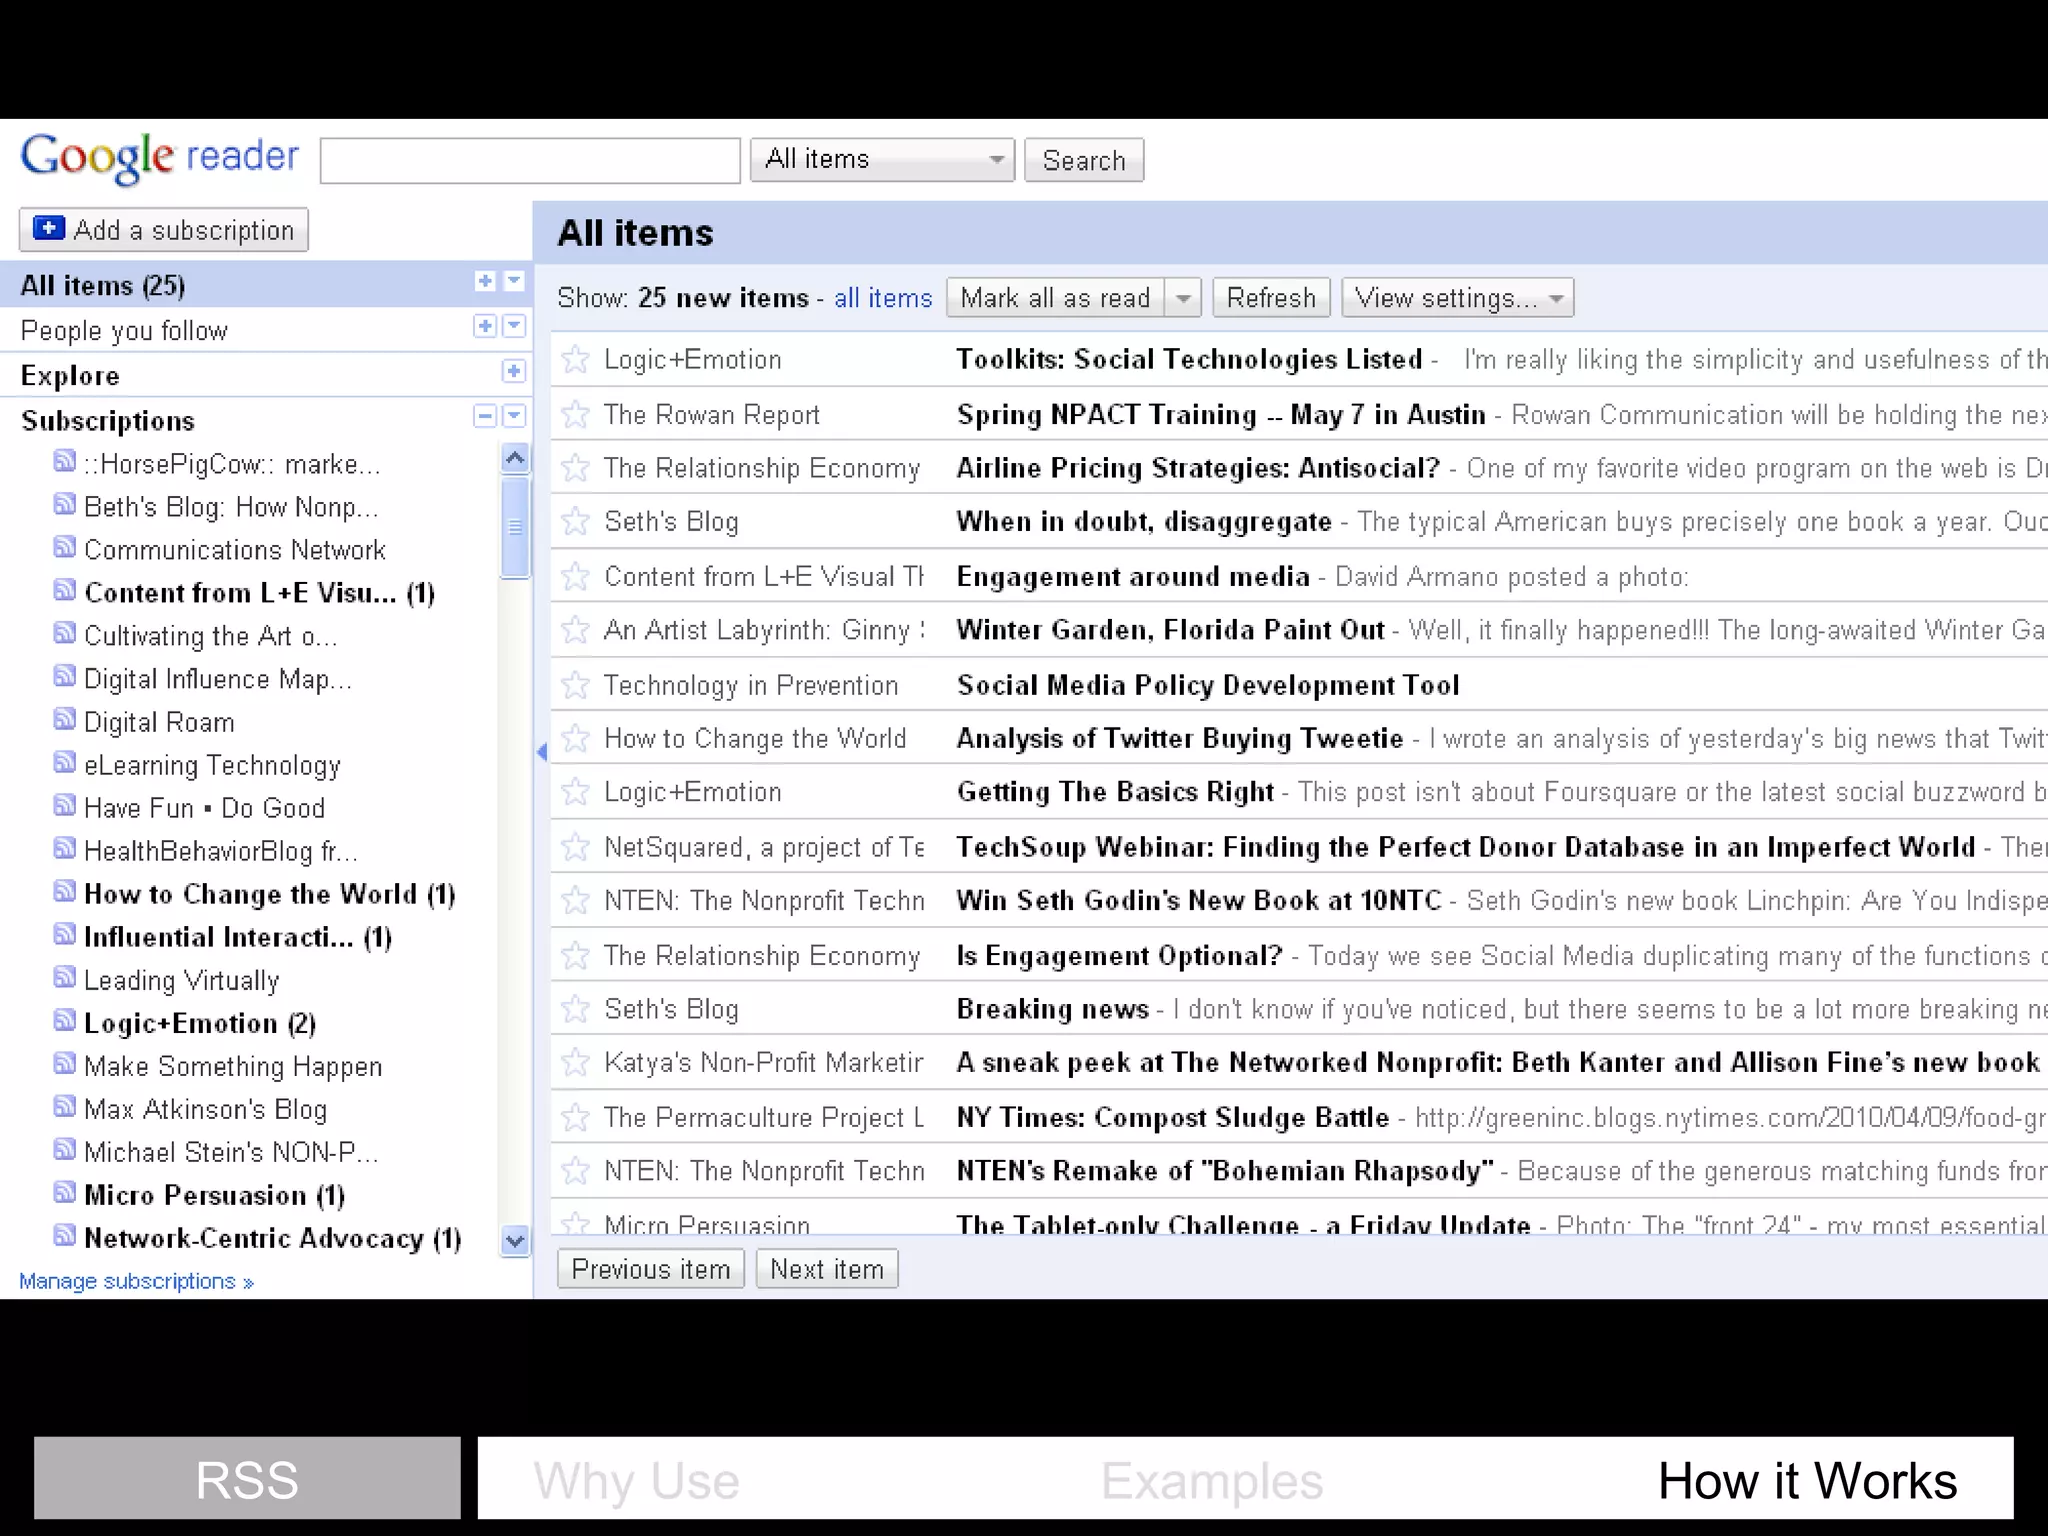Star the Getting The Basics Right item

[575, 792]
